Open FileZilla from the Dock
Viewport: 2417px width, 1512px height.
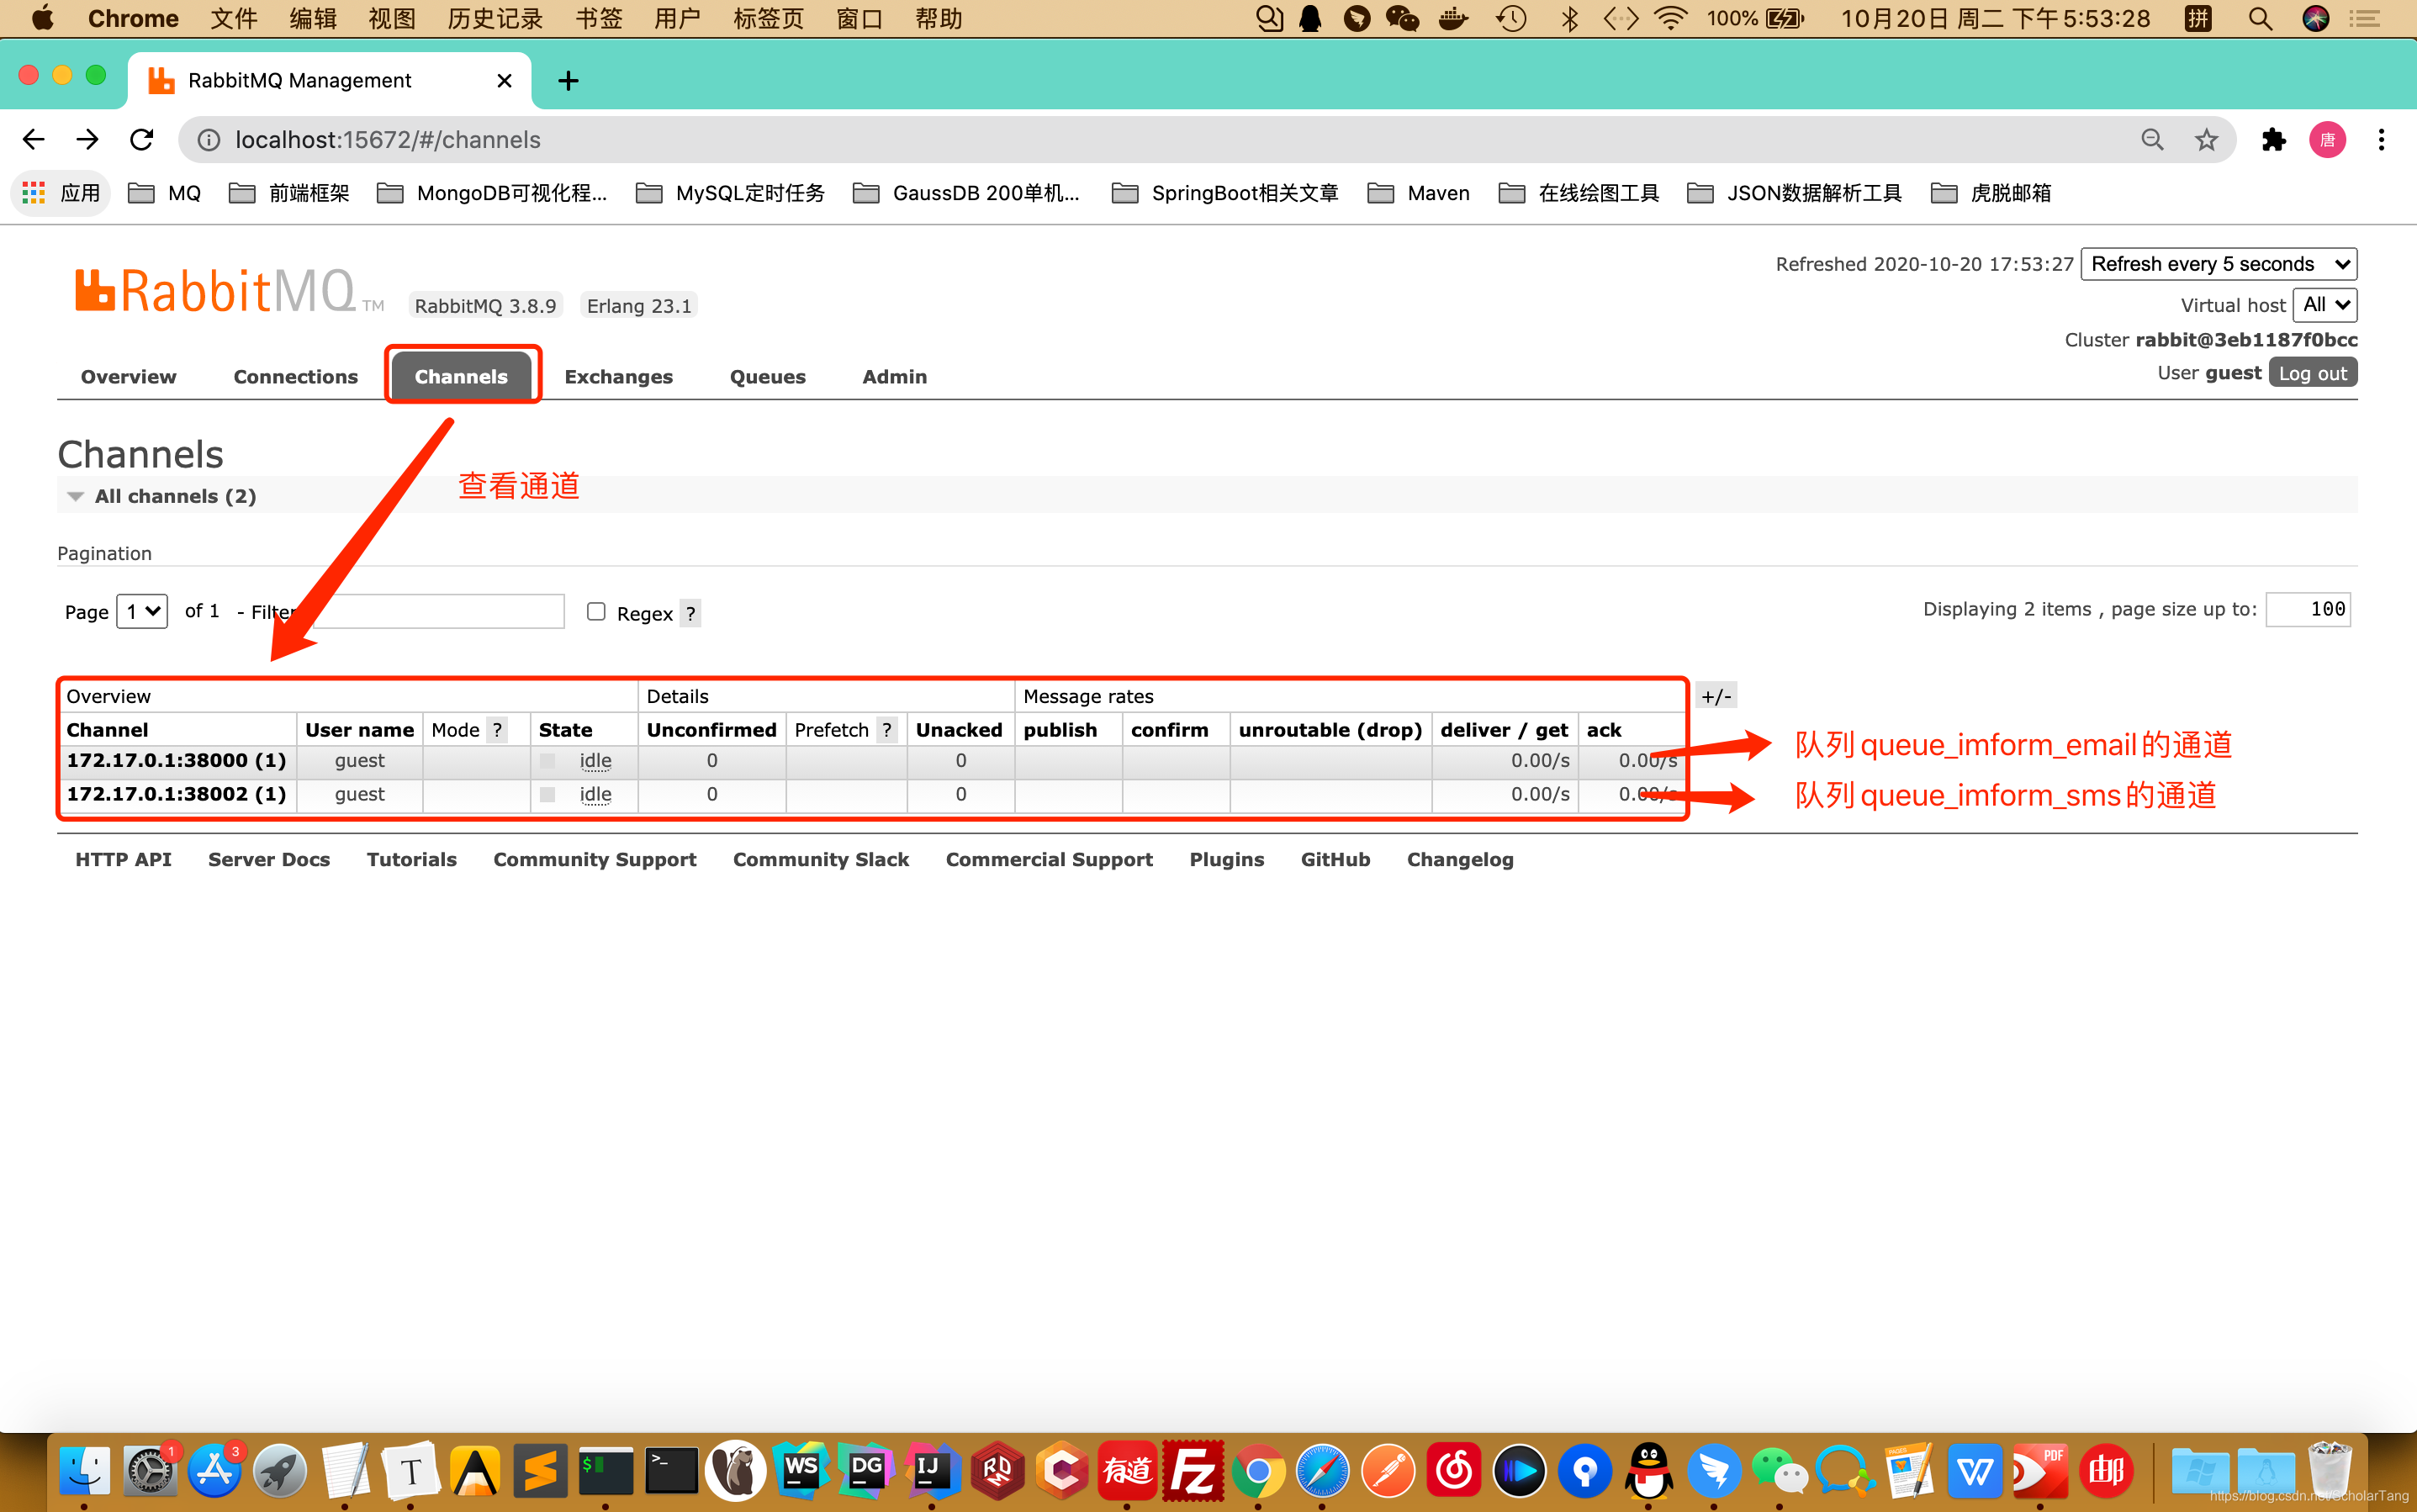1192,1470
